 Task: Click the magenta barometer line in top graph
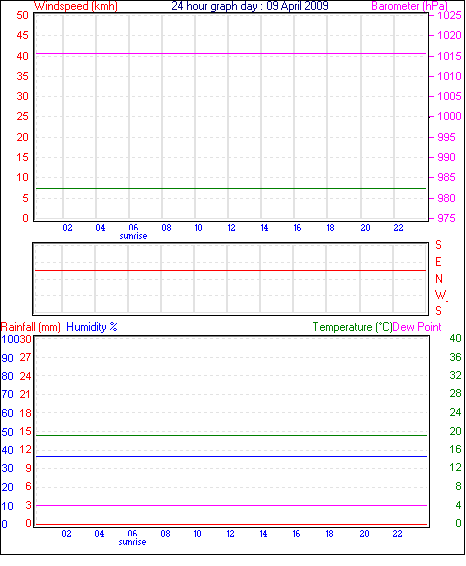pos(231,53)
